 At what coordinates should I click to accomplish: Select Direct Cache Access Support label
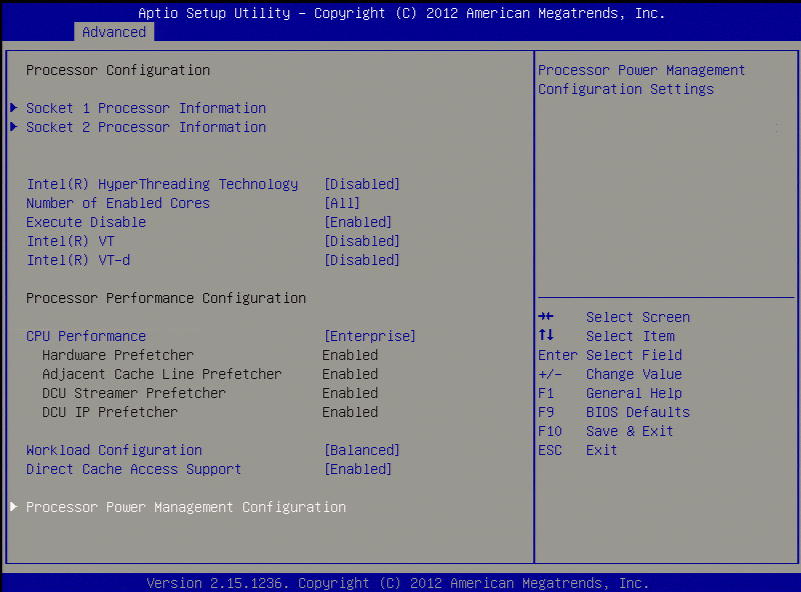(133, 469)
